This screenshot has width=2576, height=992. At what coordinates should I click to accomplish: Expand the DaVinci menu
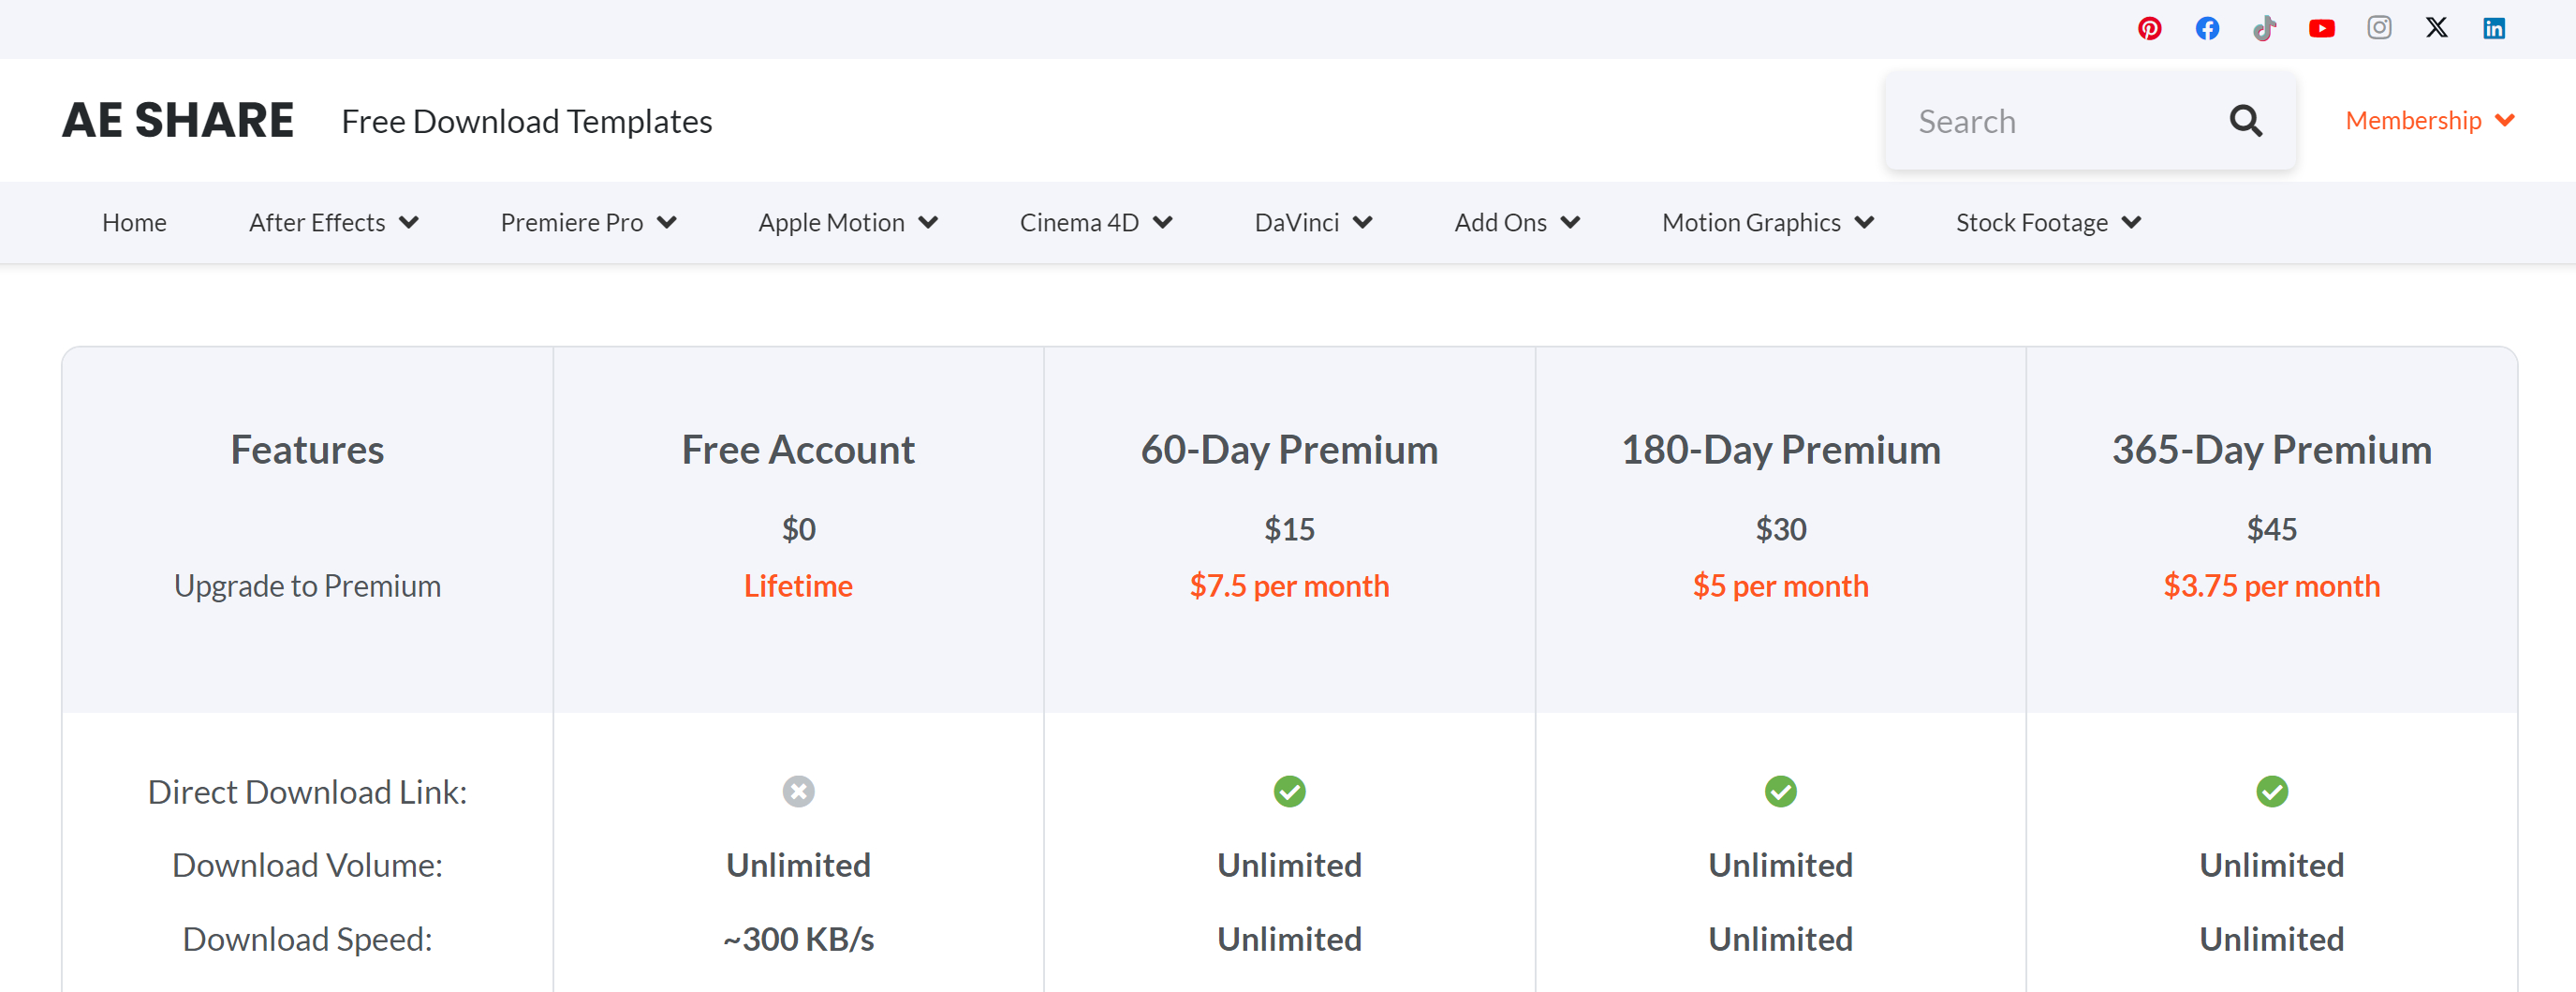(x=1313, y=222)
